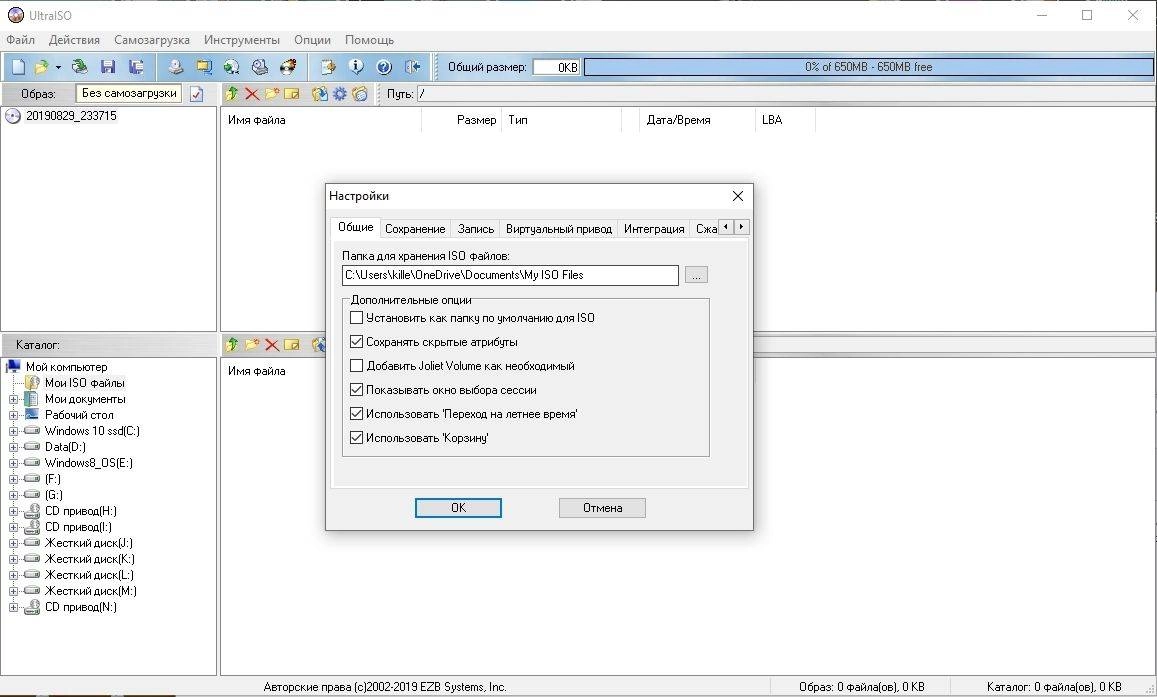Select the 20190829_233715 image node
The image size is (1157, 697).
coord(71,116)
